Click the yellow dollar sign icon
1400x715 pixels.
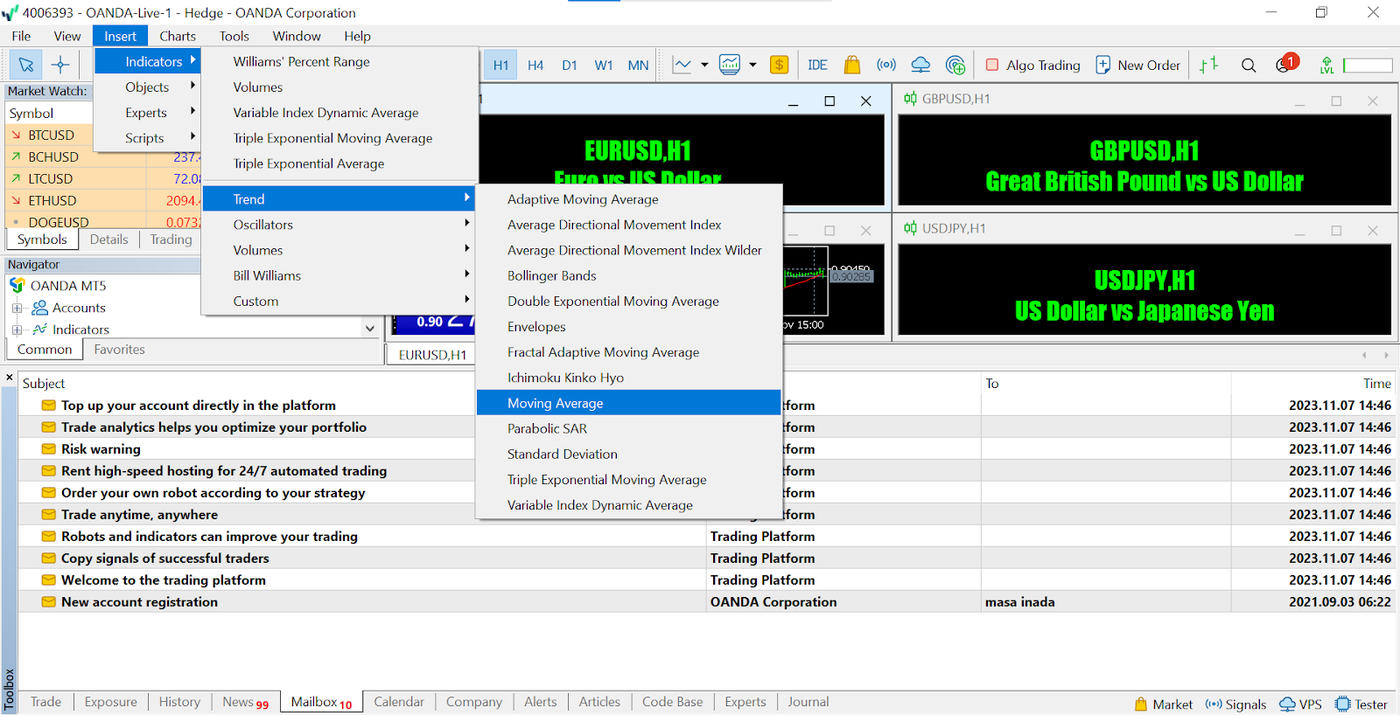[x=779, y=65]
